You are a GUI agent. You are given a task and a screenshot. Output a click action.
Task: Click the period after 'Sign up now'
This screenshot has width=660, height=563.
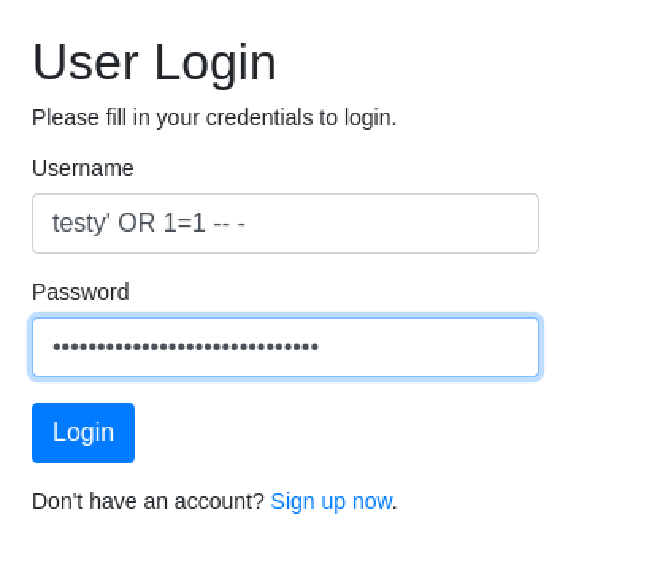tap(395, 503)
